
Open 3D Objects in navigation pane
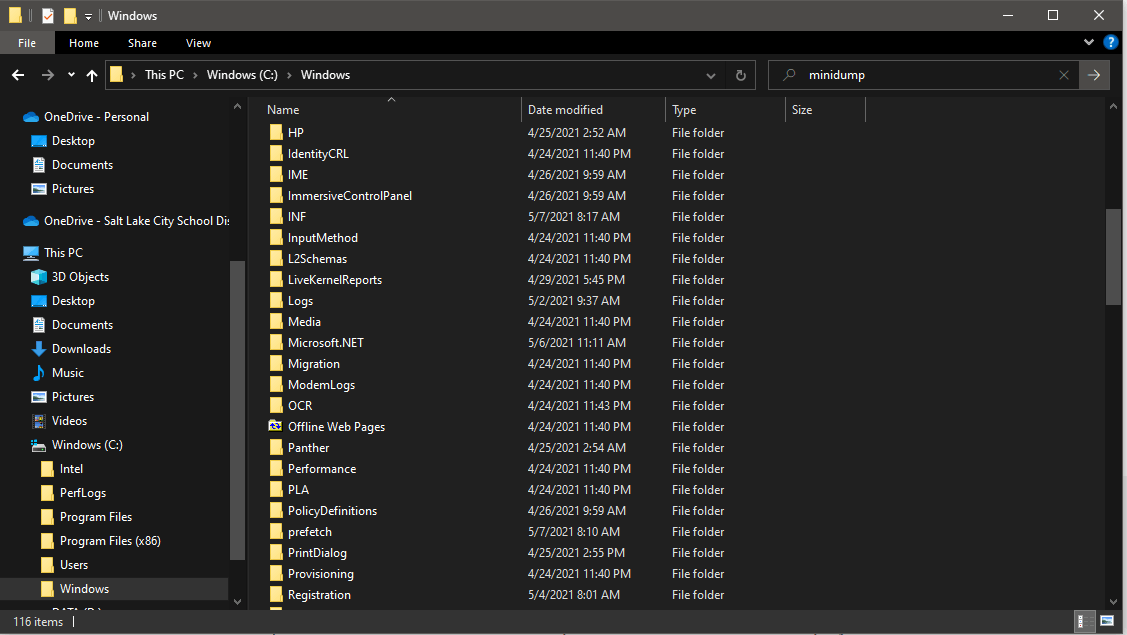pyautogui.click(x=80, y=277)
